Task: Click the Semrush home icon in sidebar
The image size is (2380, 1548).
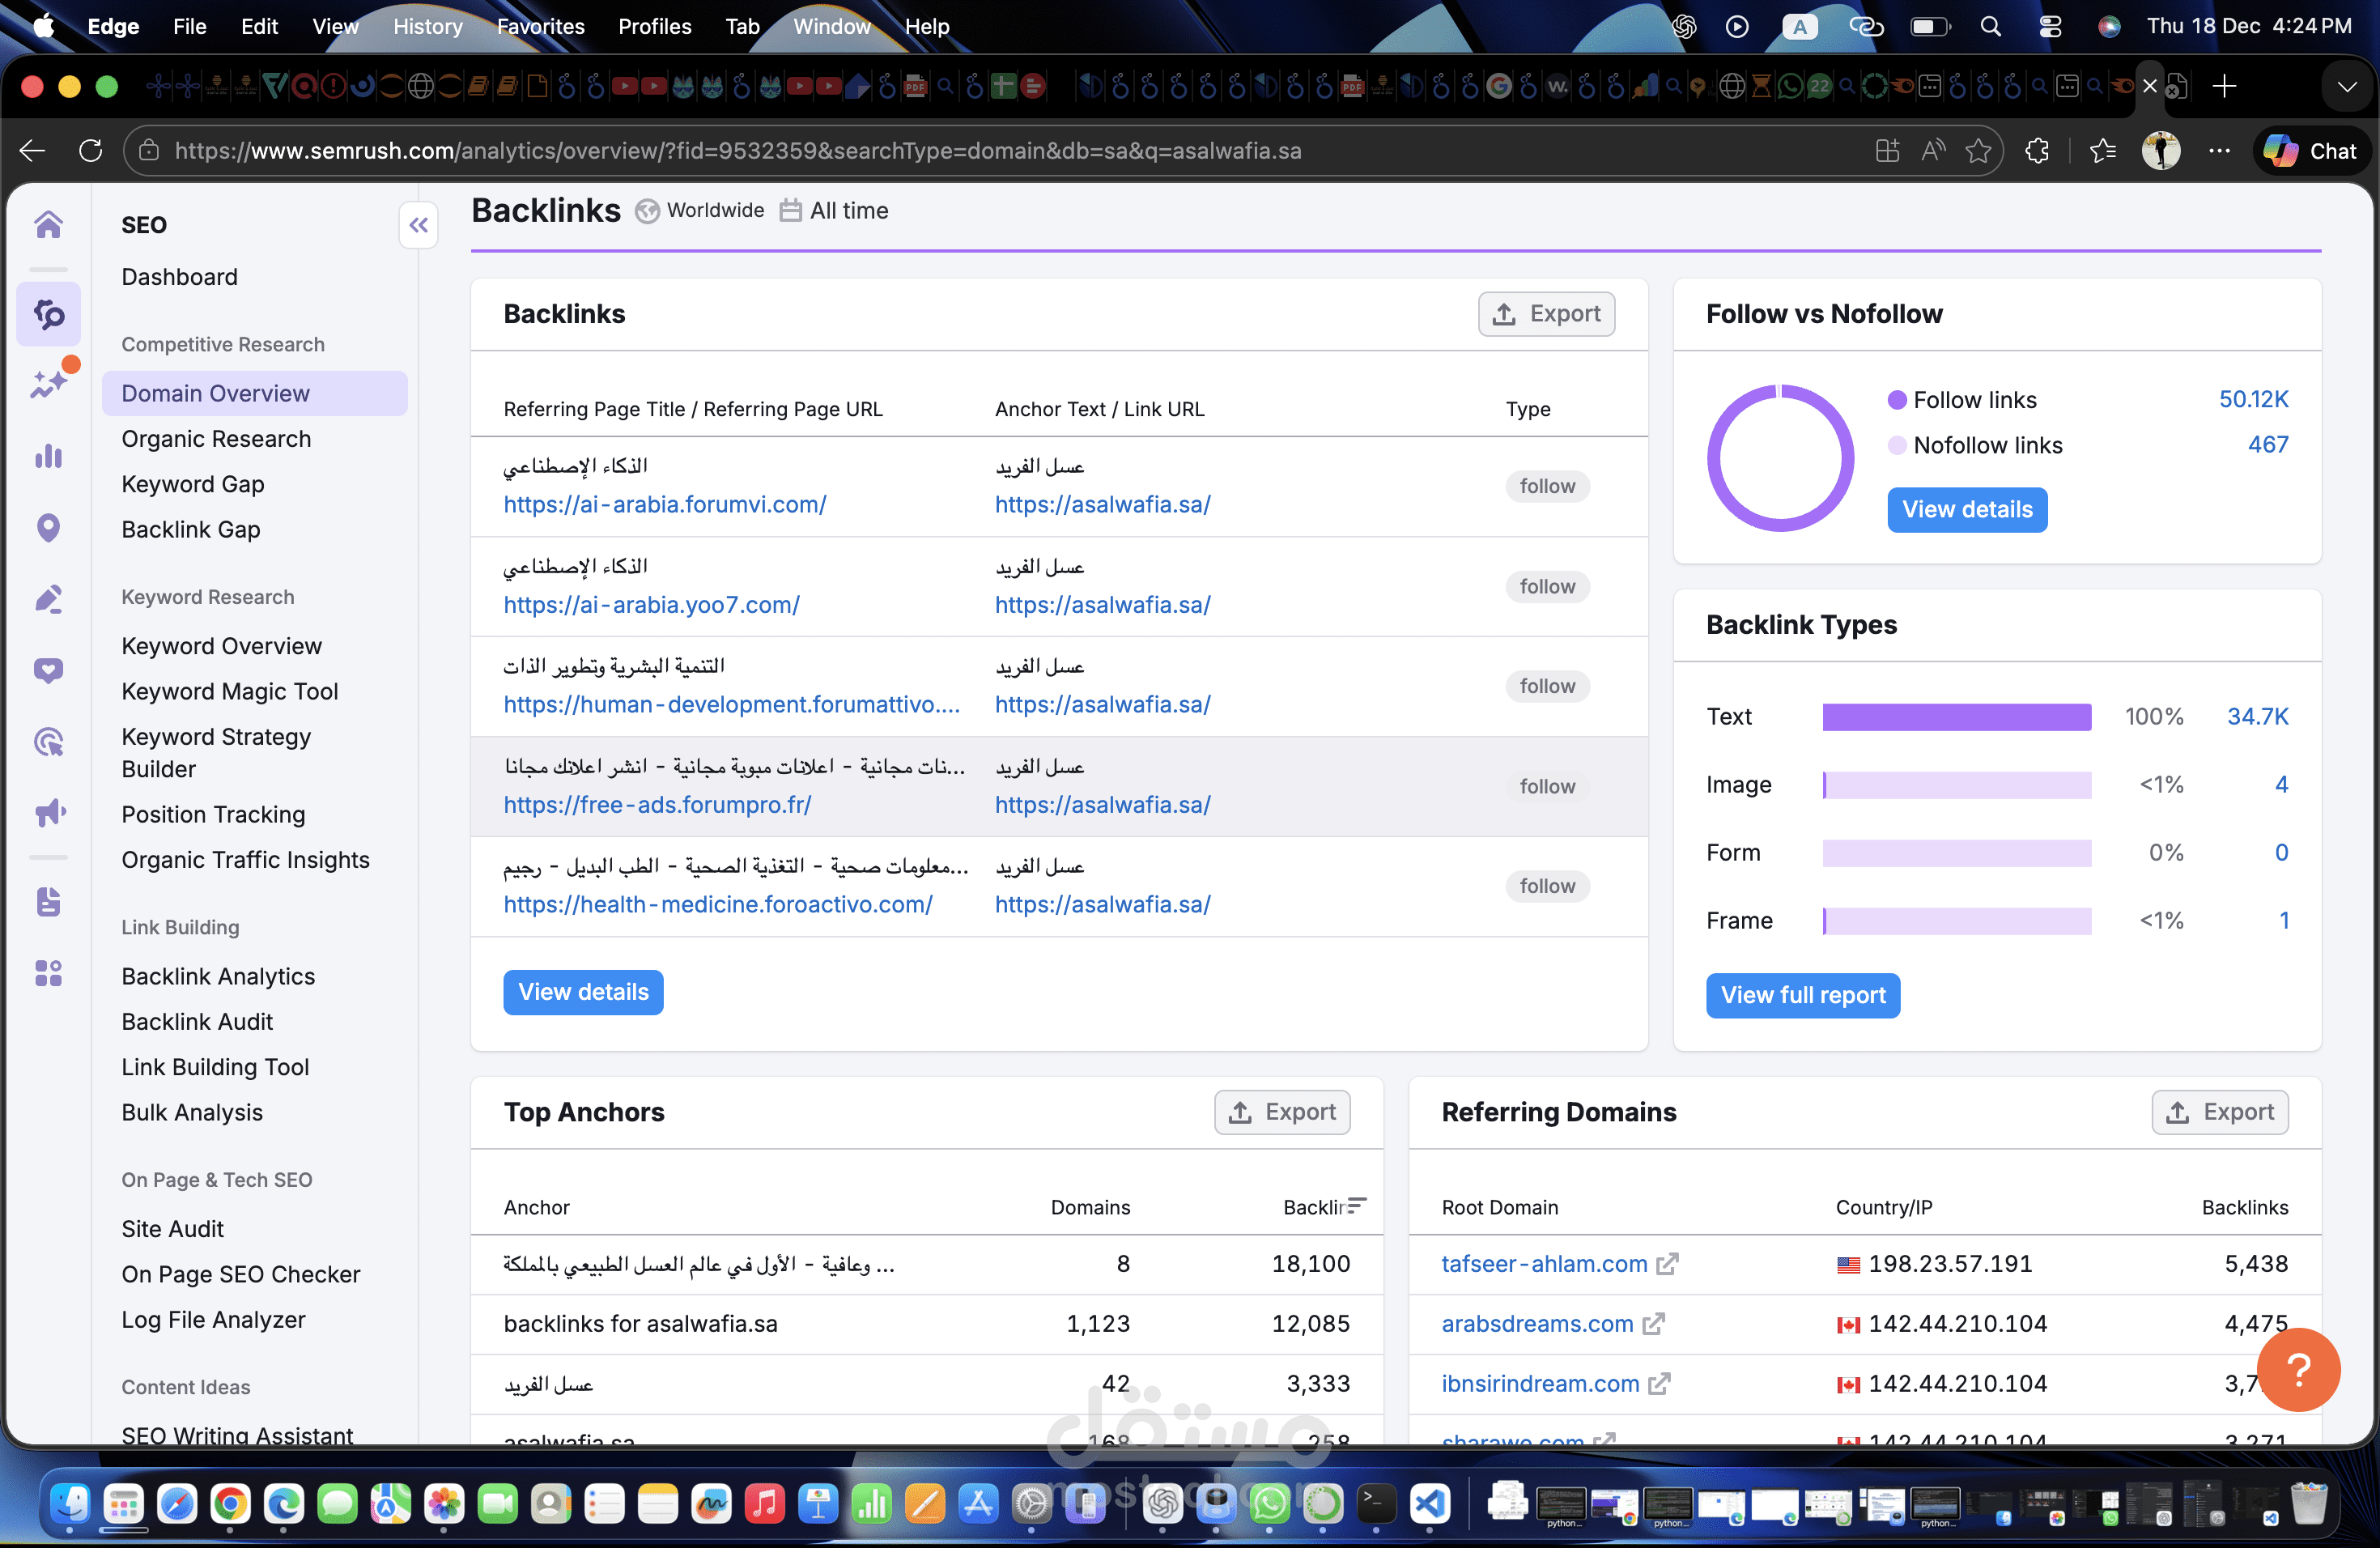Action: [x=48, y=224]
